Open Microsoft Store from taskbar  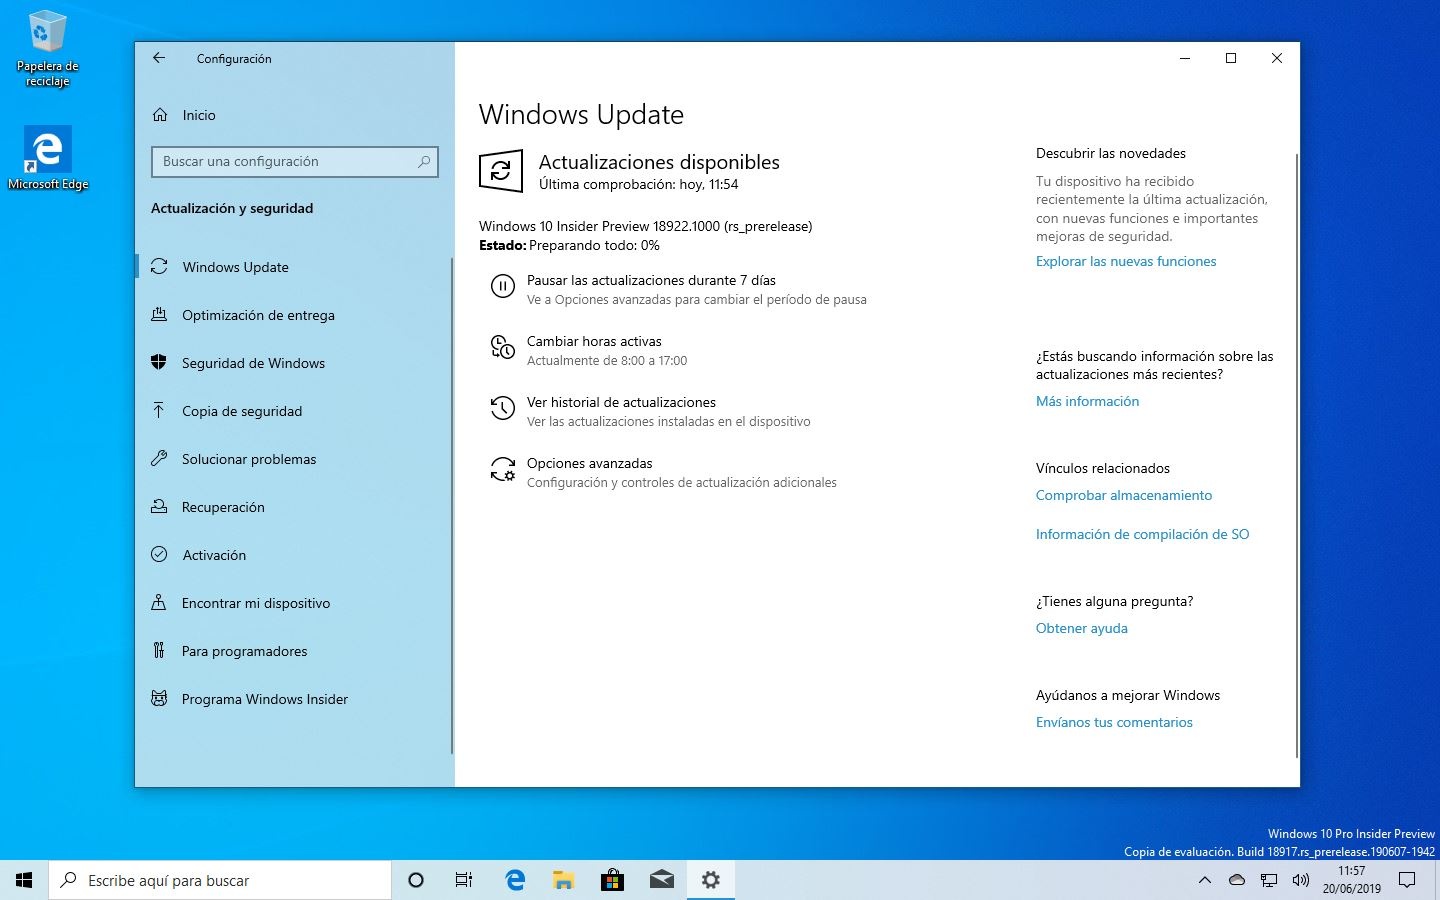click(x=612, y=880)
